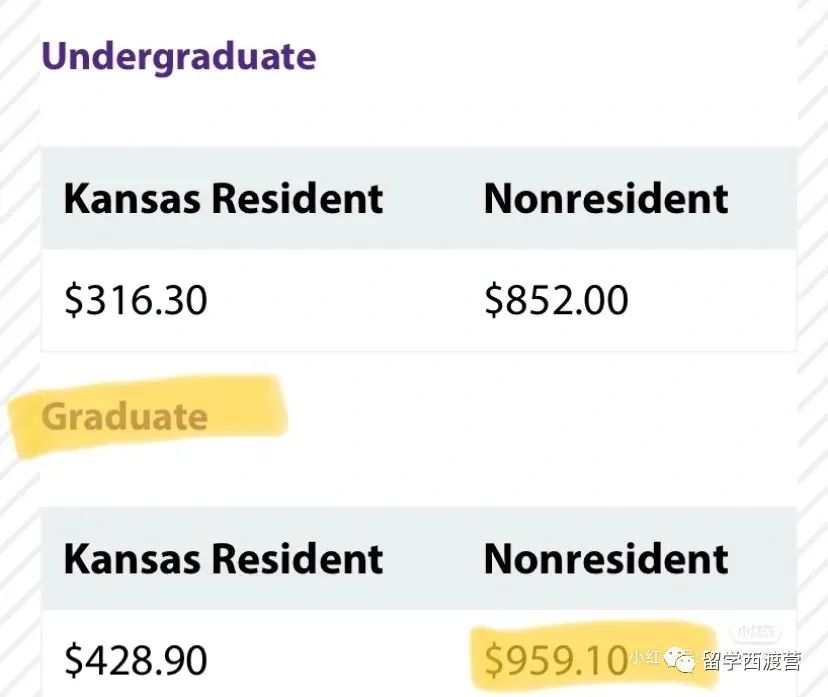Click the WeChat logo watermark icon
This screenshot has height=697, width=828.
[680, 660]
